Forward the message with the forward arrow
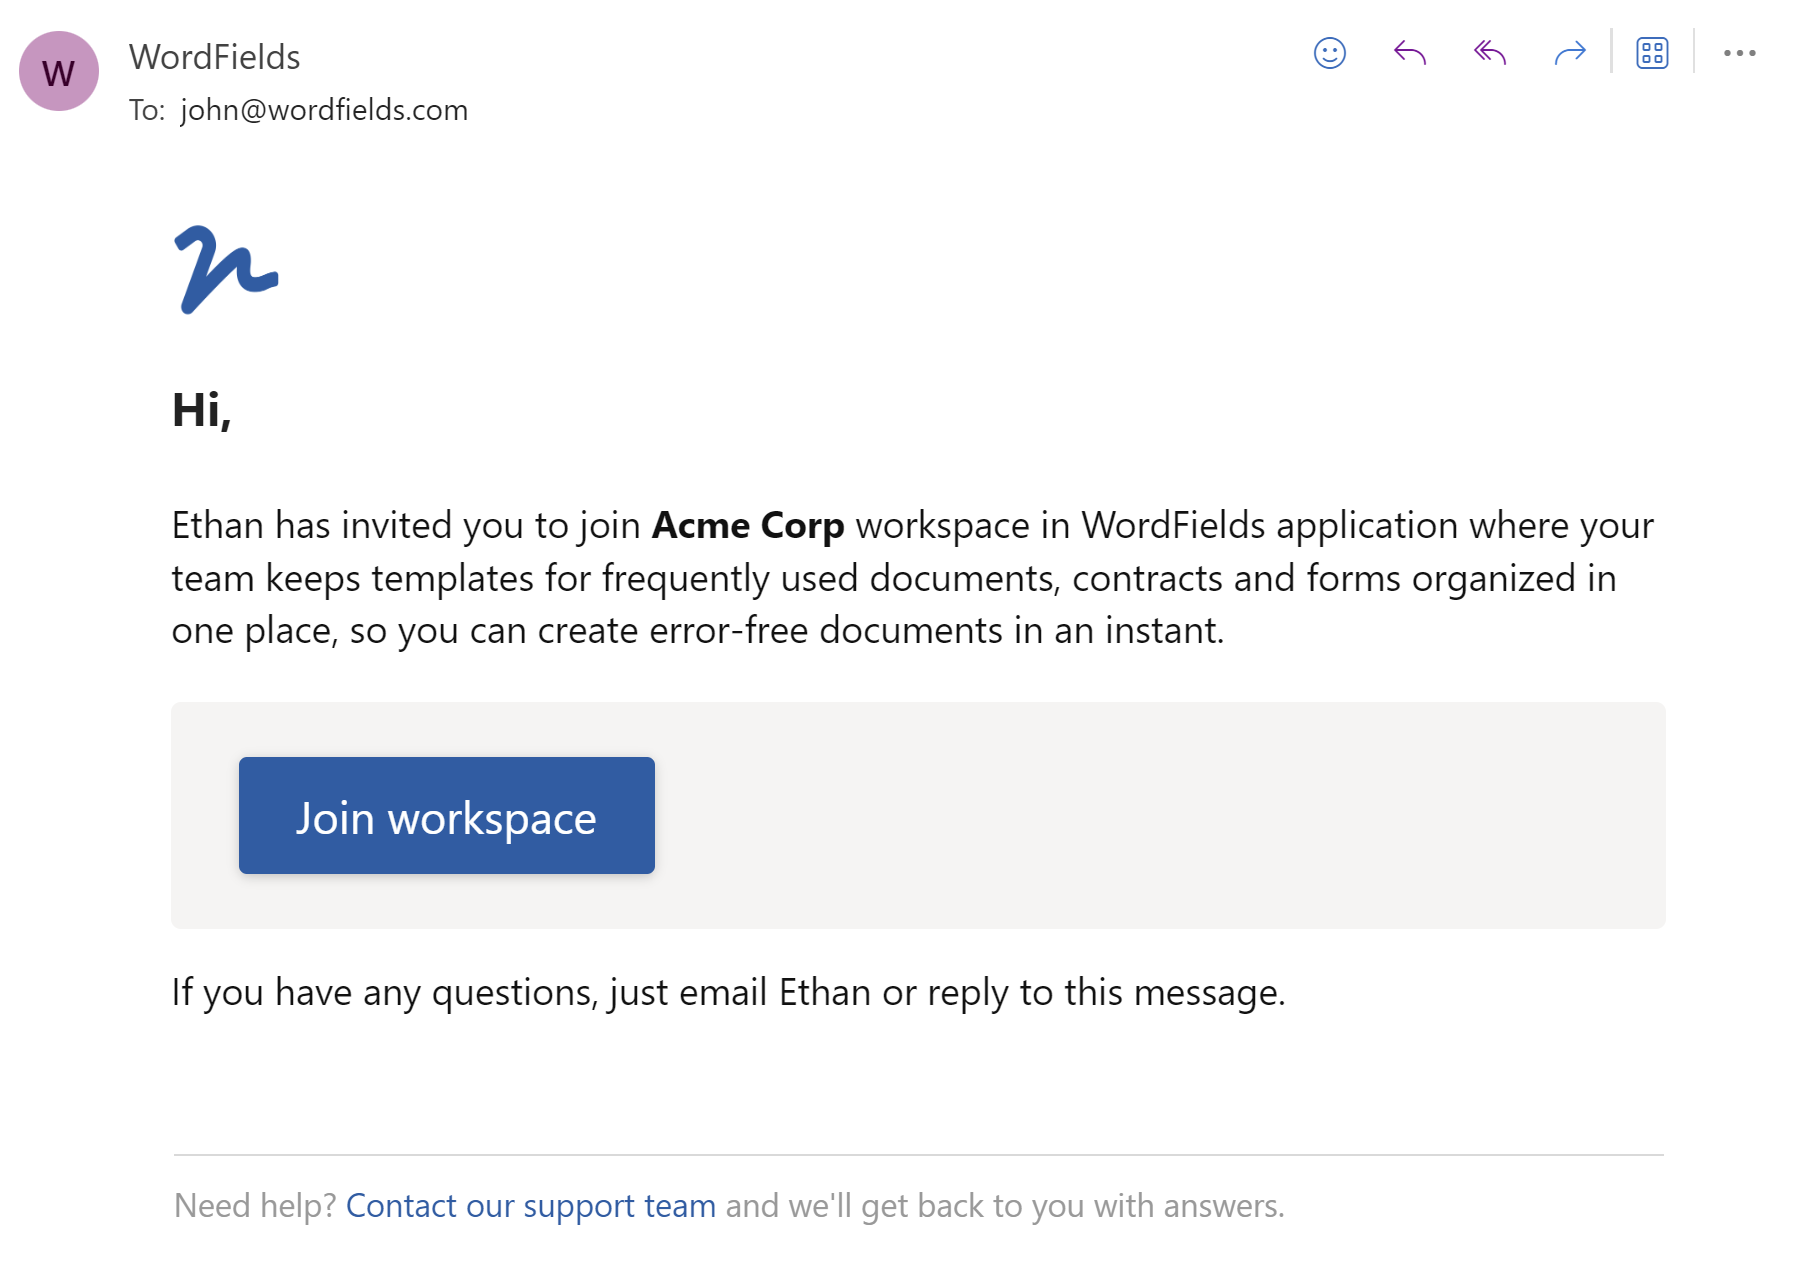1801x1264 pixels. [x=1570, y=53]
